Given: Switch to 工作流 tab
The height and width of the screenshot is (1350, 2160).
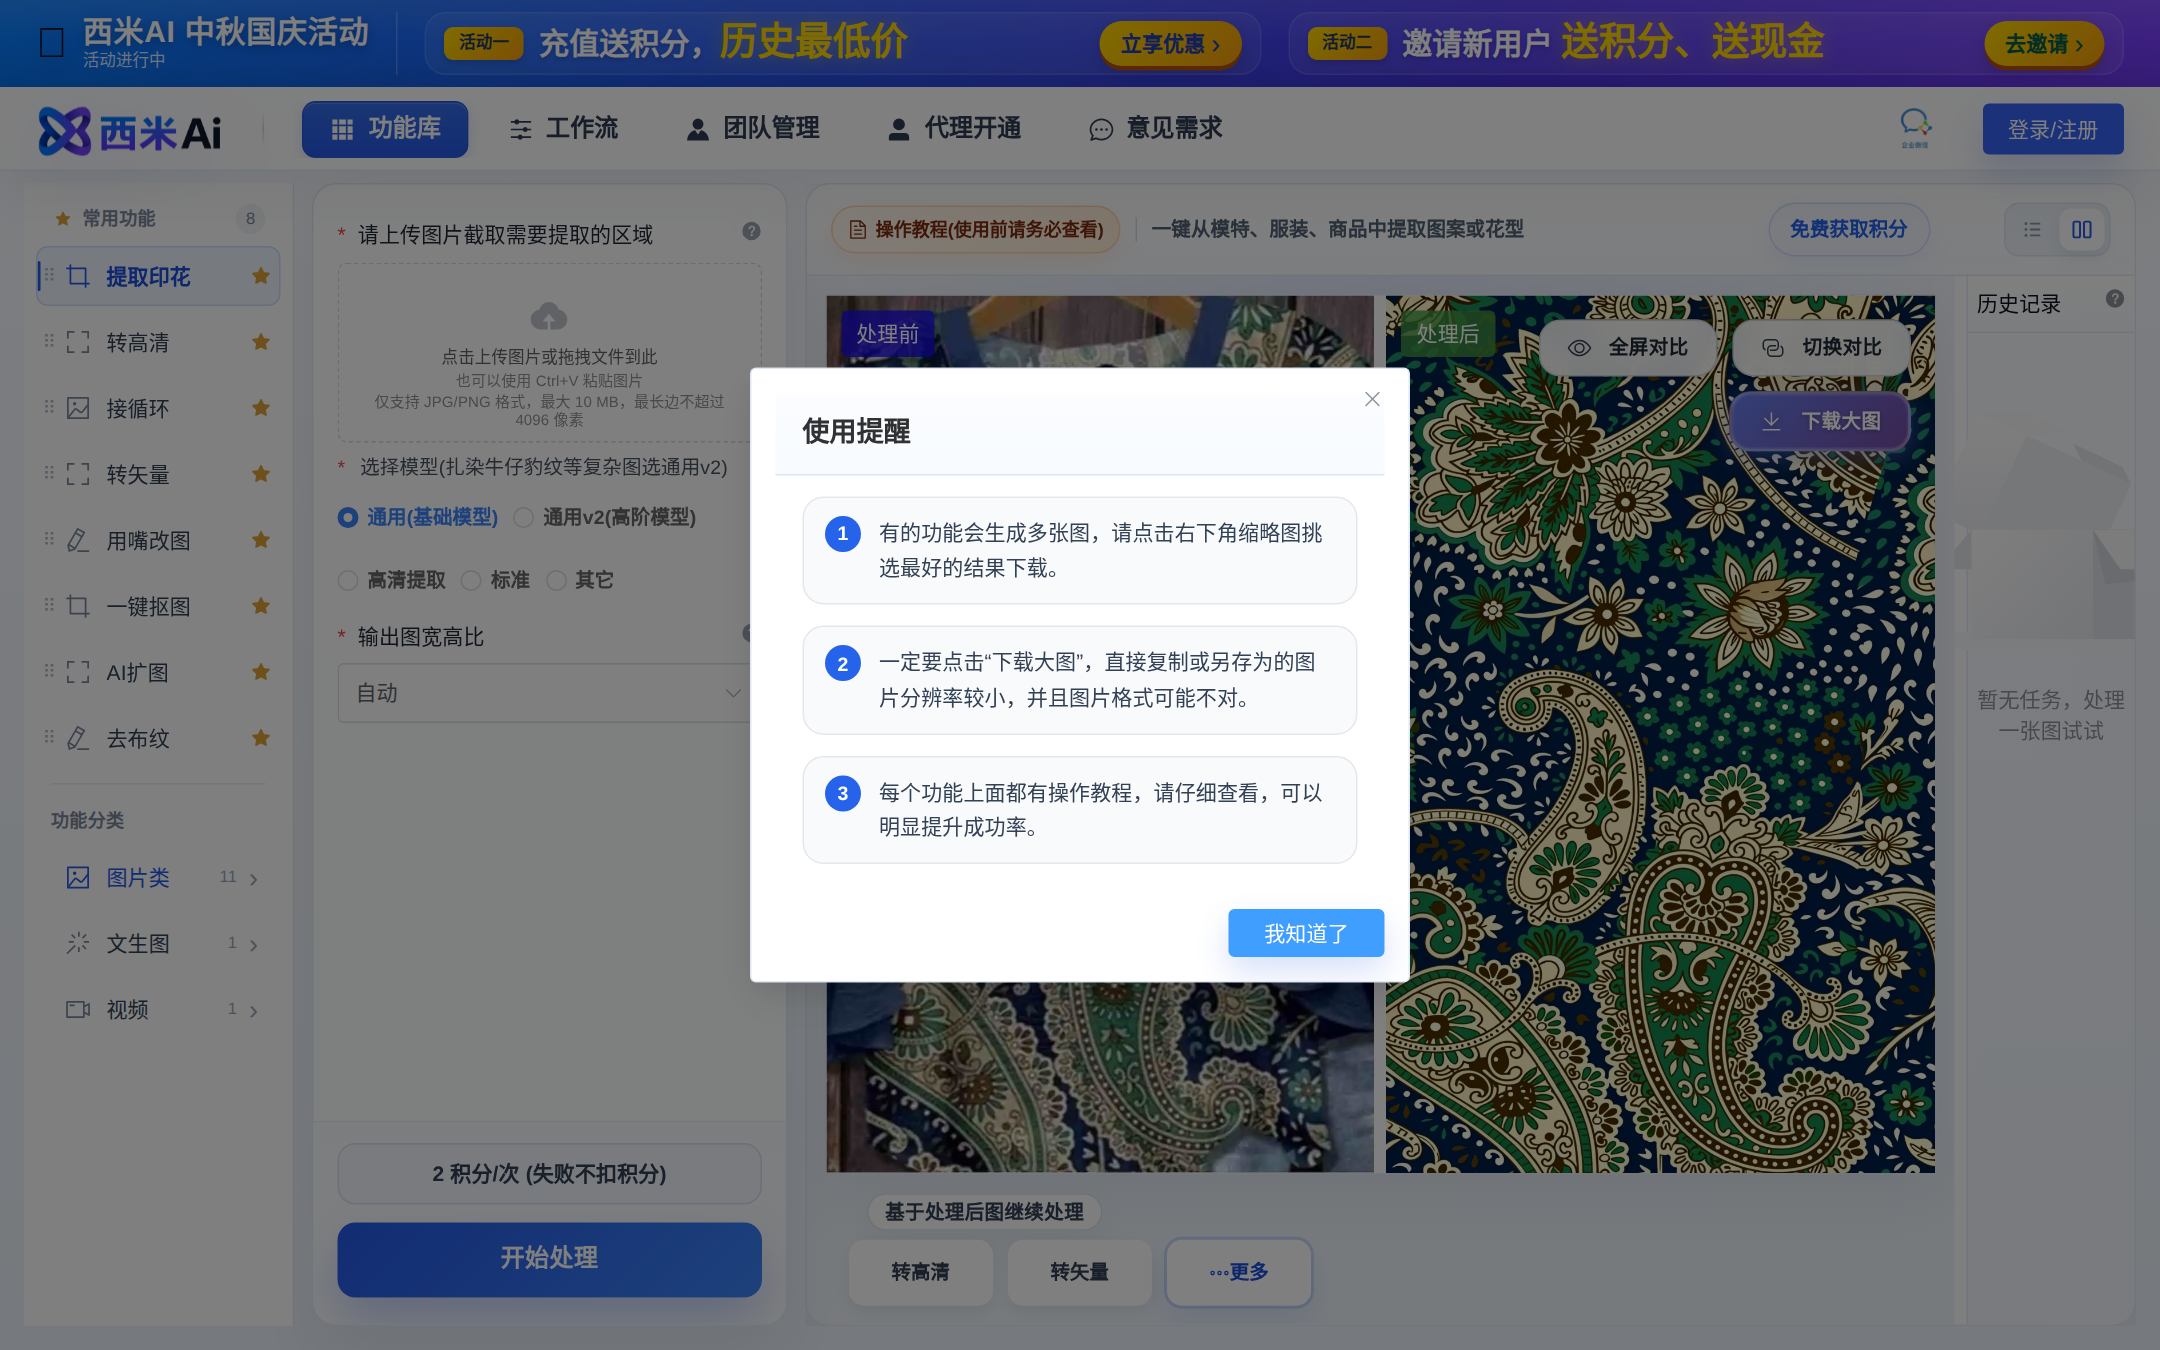Looking at the screenshot, I should [564, 129].
